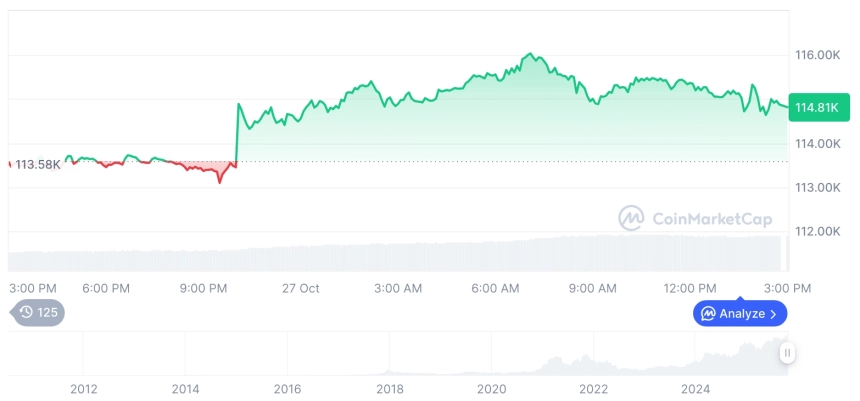Click the highest peak of the green price line
Viewport: 860px width, 401px height.
click(530, 54)
